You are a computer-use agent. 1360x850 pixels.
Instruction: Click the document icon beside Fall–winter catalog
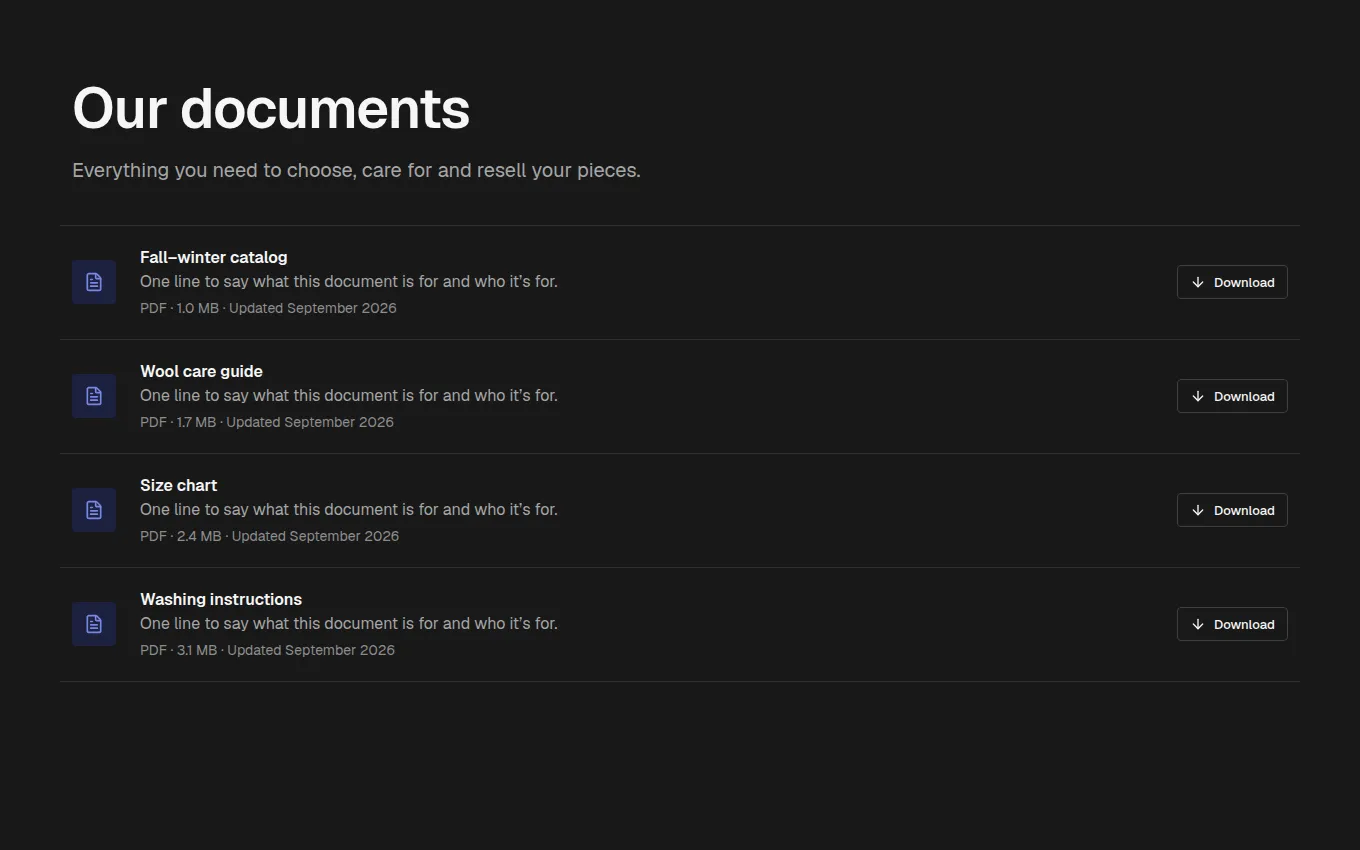click(x=94, y=282)
